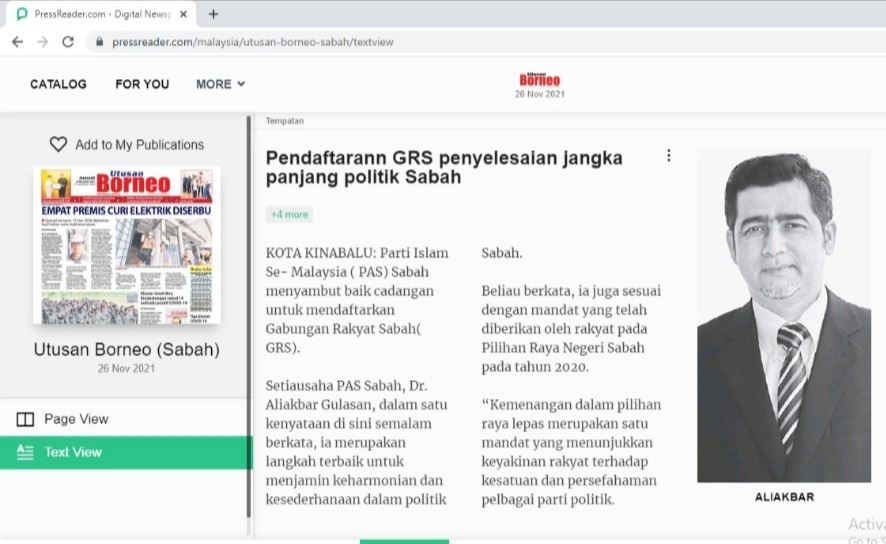
Task: Click the padlock site info icon
Action: point(99,42)
